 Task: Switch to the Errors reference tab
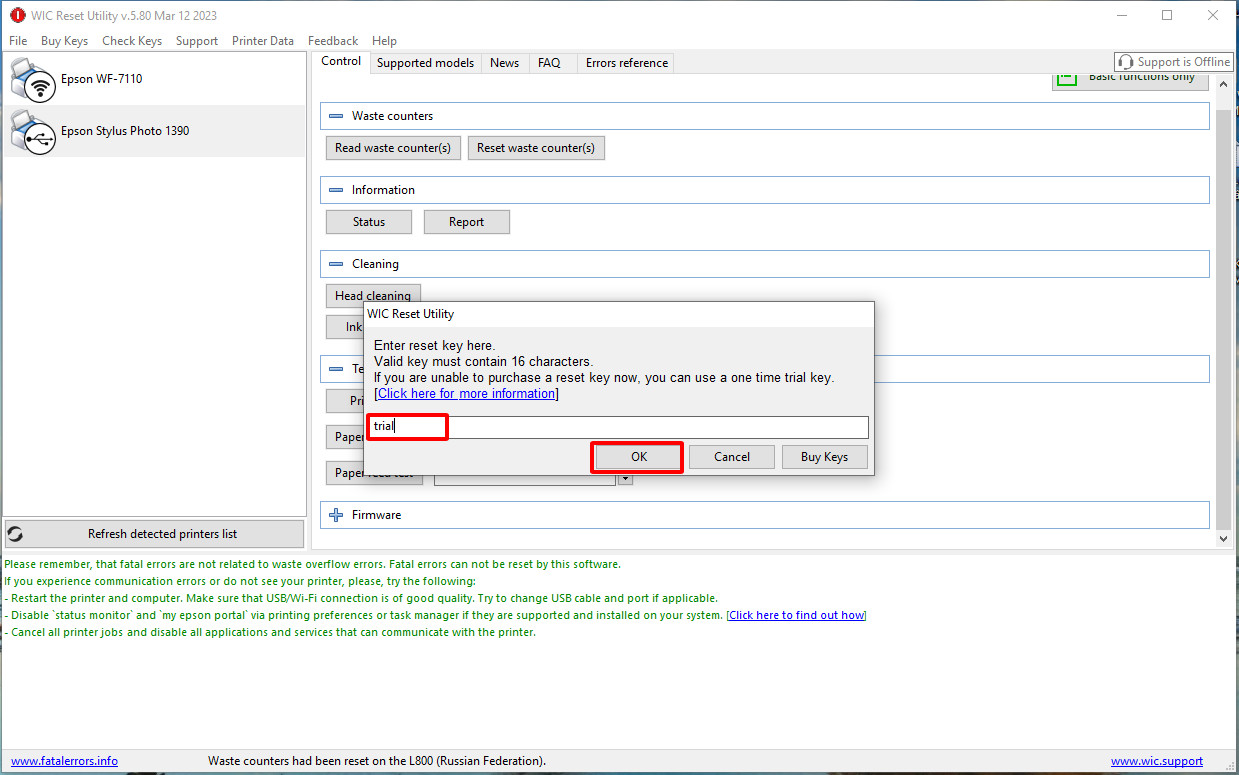tap(626, 63)
